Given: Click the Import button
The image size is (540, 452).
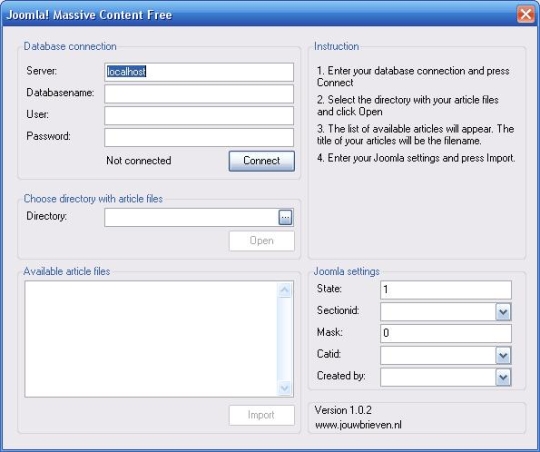Looking at the screenshot, I should (x=262, y=415).
